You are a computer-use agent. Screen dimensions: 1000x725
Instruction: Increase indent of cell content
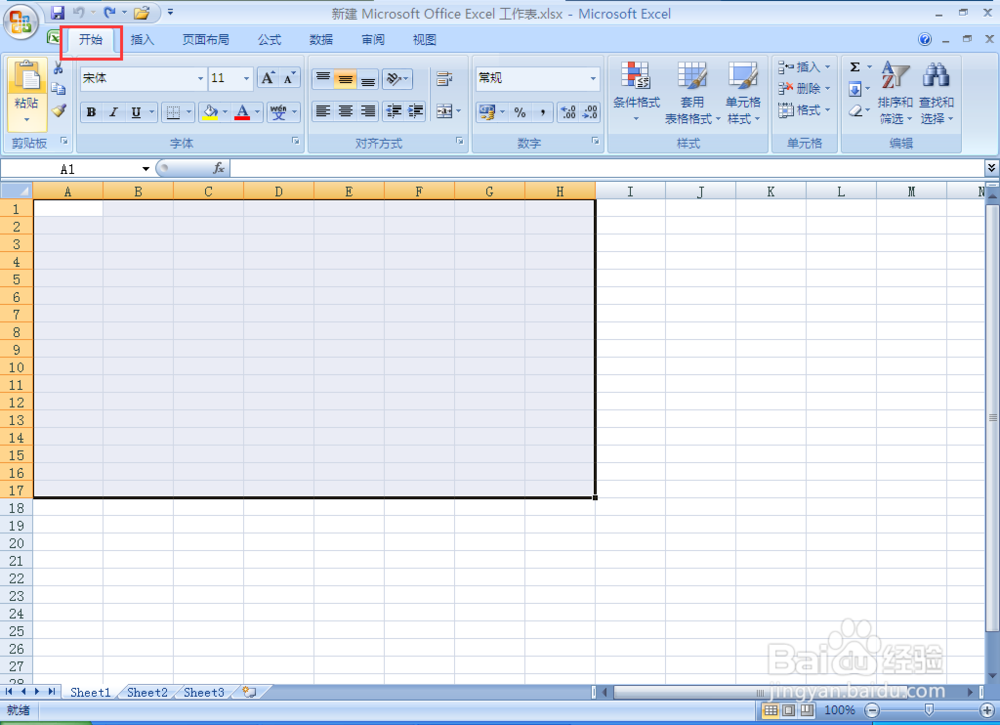[x=416, y=112]
